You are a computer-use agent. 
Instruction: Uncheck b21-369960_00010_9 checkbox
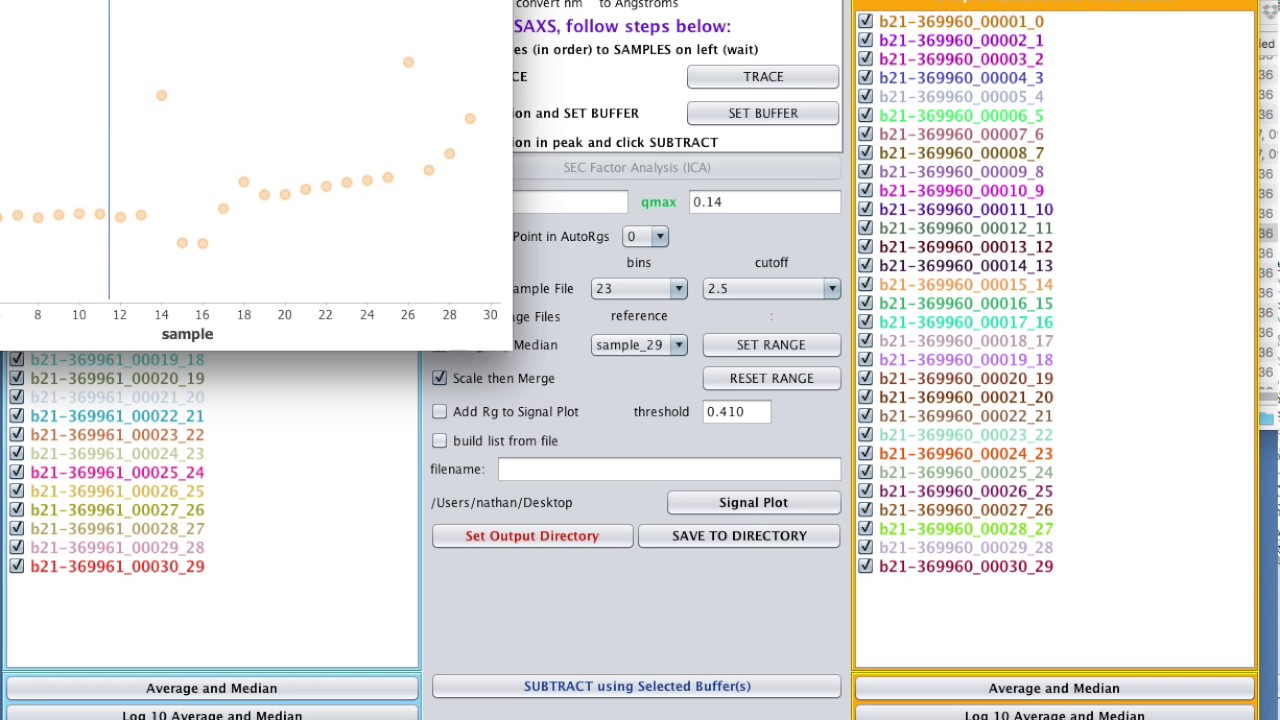pyautogui.click(x=866, y=190)
